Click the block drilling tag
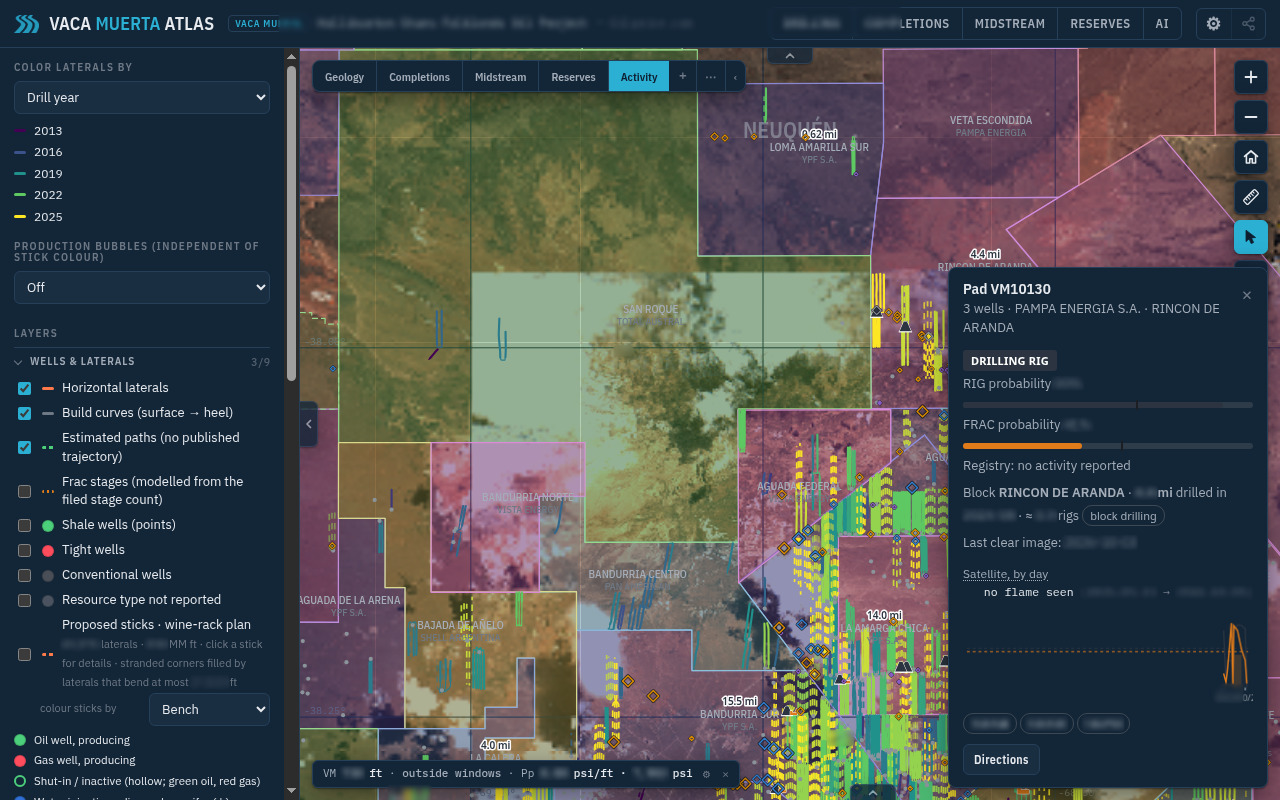Image resolution: width=1280 pixels, height=800 pixels. (x=1123, y=516)
